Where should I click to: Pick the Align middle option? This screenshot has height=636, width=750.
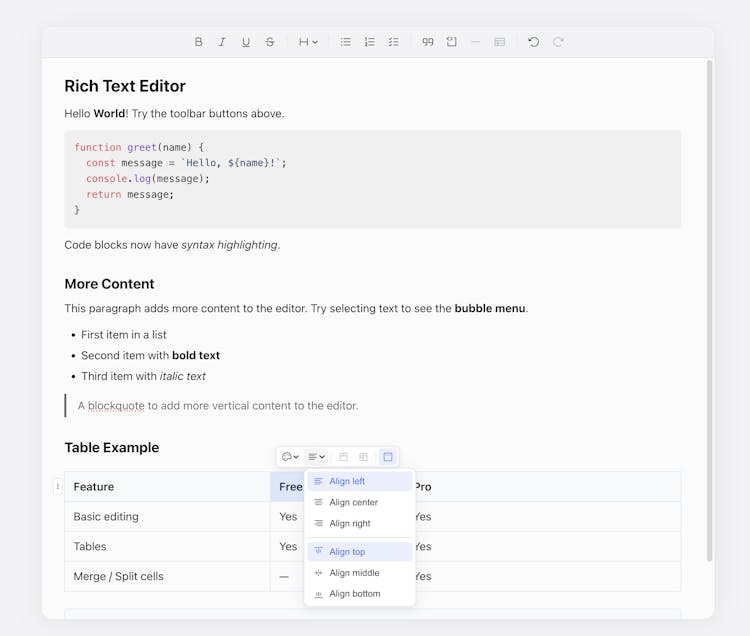tap(354, 573)
